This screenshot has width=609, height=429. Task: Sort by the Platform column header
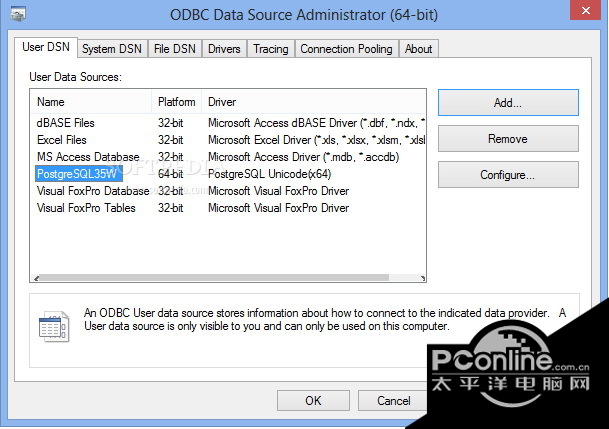pyautogui.click(x=177, y=102)
